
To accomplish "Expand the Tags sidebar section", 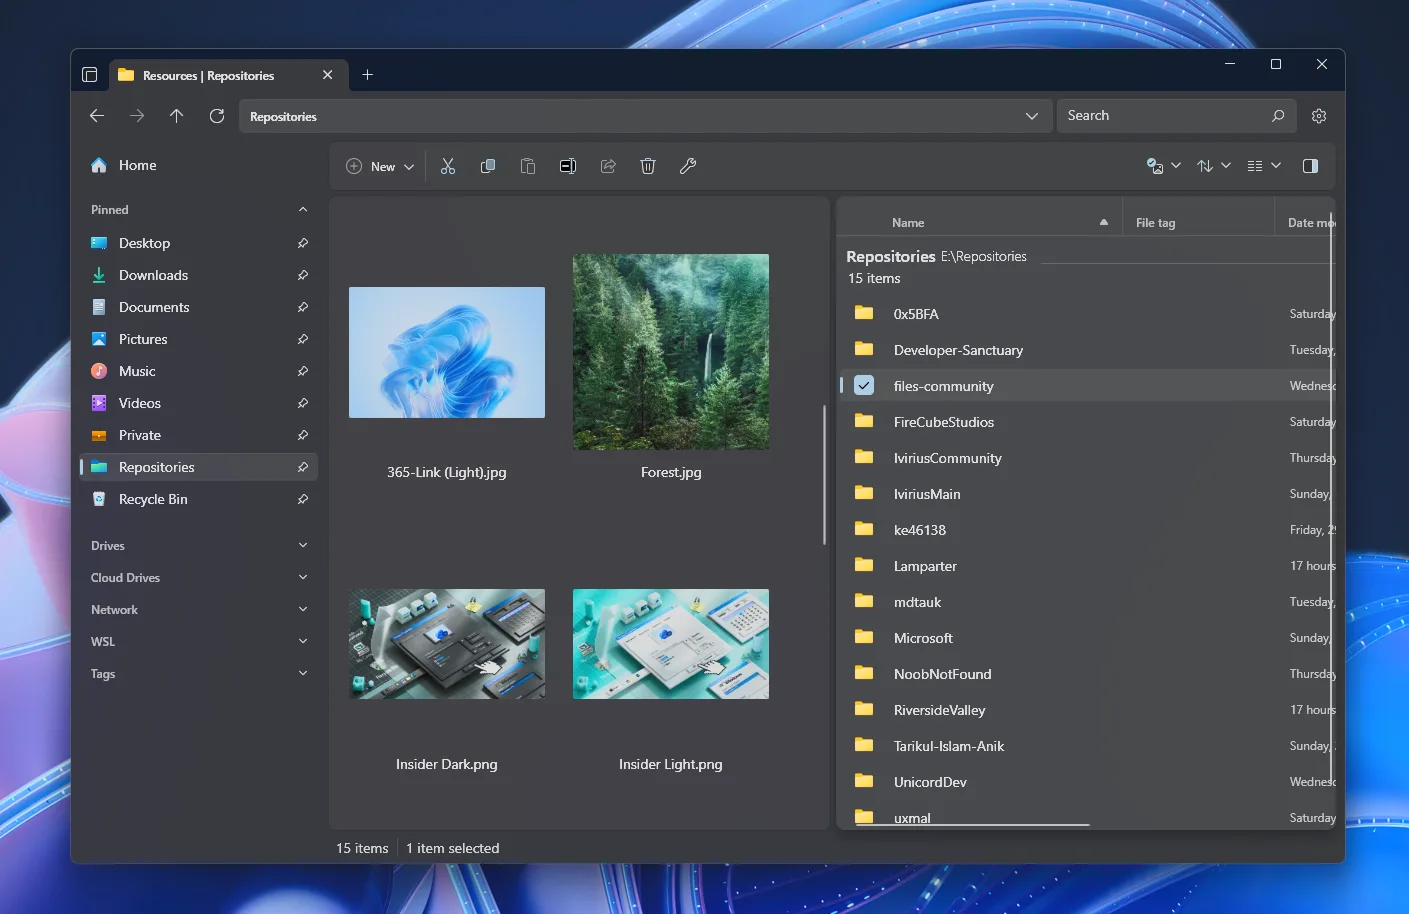I will tap(303, 674).
